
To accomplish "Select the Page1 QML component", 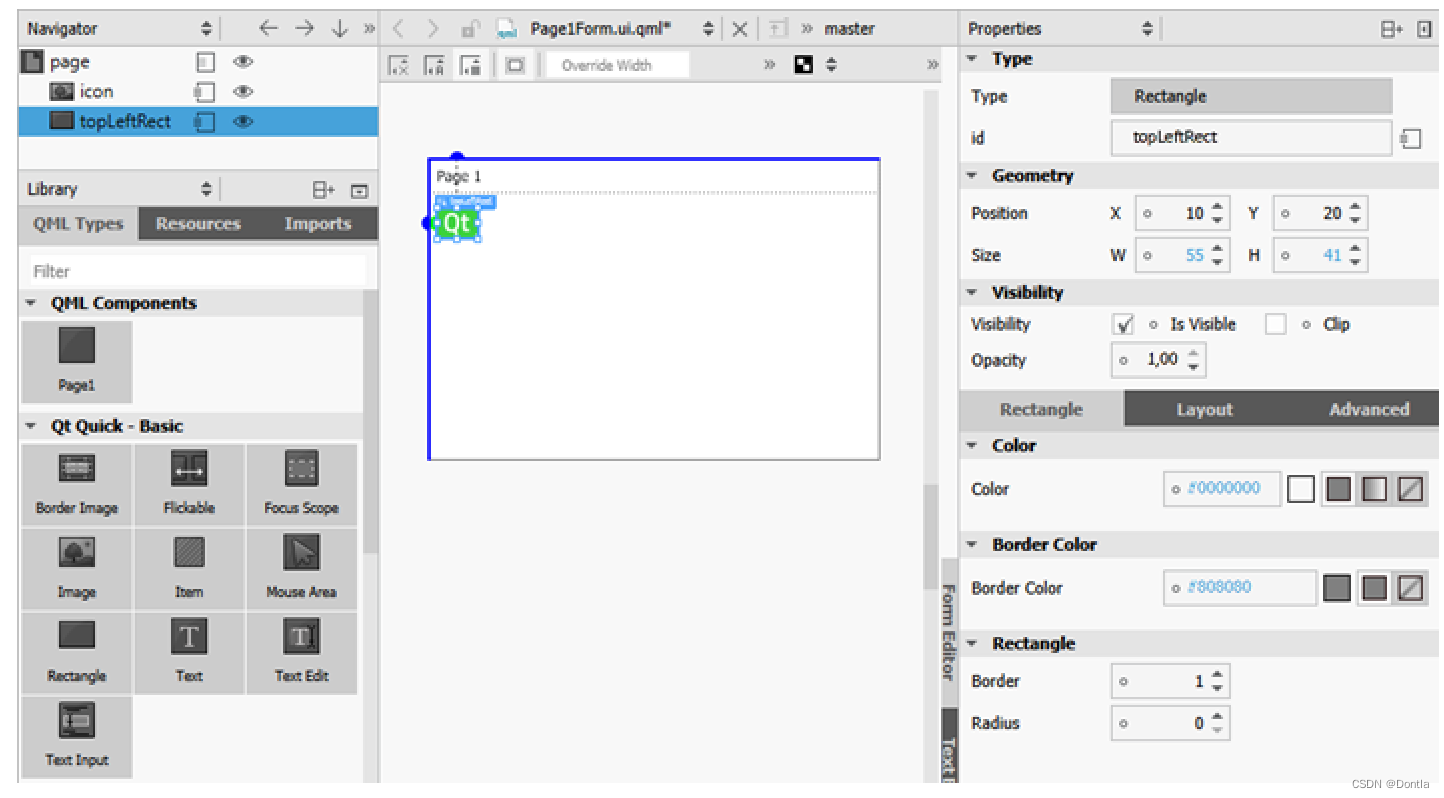I will (77, 361).
